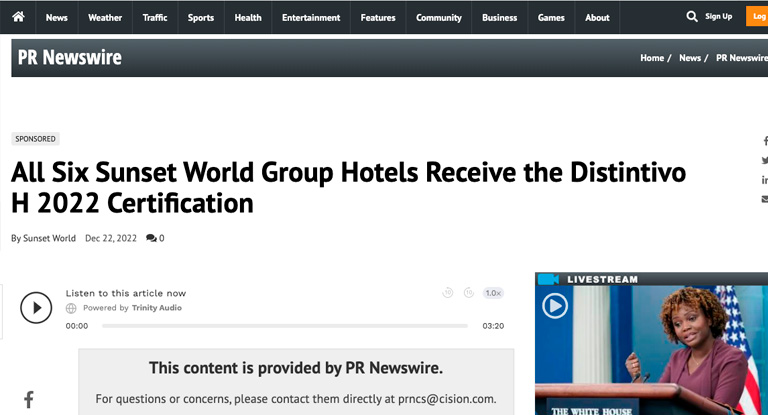Open the Weather menu
This screenshot has width=768, height=415.
pyautogui.click(x=105, y=17)
